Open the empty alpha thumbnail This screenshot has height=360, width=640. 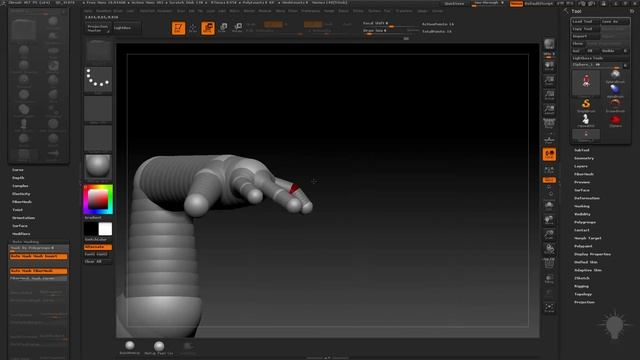click(98, 109)
